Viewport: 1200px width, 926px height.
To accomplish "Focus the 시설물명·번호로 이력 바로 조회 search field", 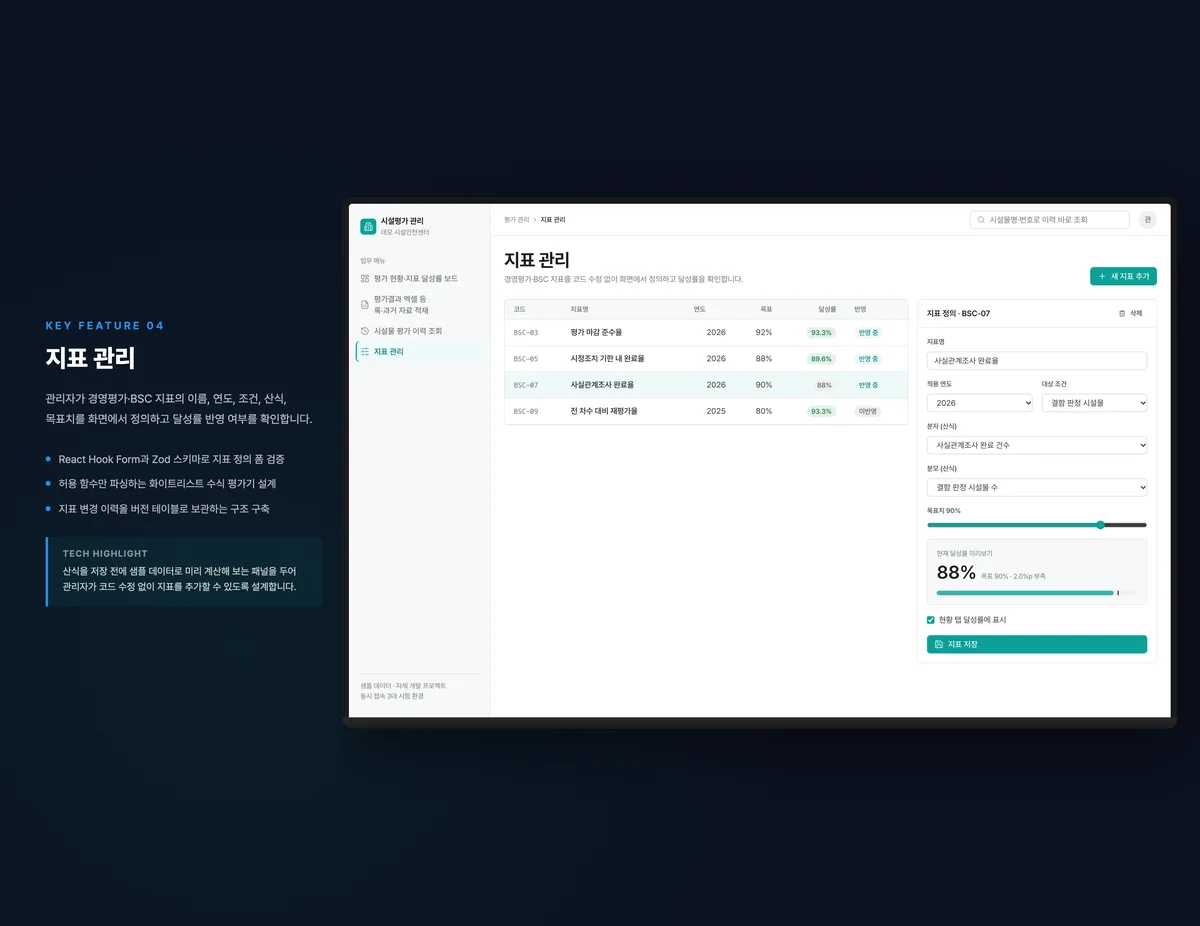I will pos(1050,220).
